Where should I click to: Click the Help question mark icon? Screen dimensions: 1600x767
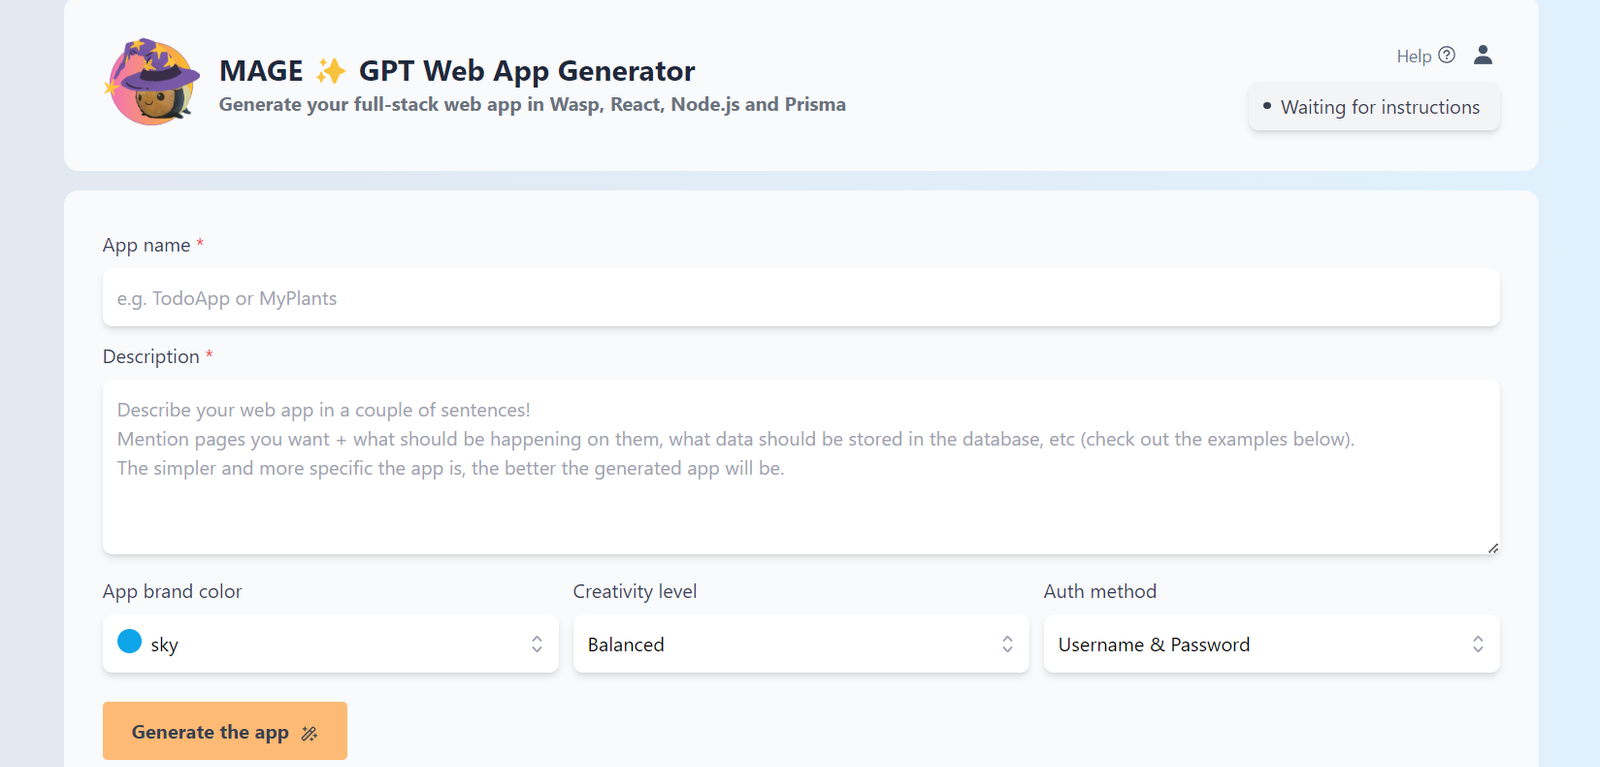[1447, 55]
